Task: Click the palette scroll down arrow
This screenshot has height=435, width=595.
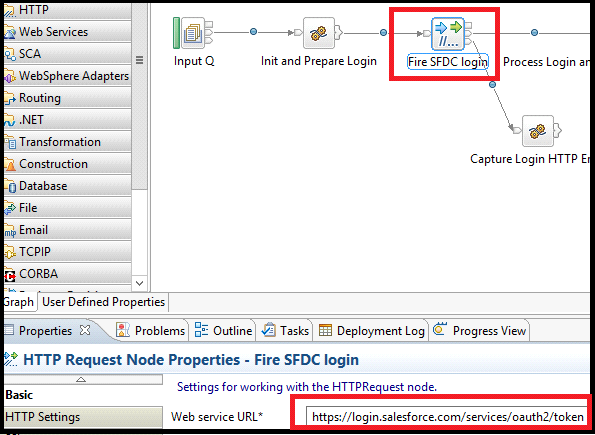Action: click(x=139, y=283)
